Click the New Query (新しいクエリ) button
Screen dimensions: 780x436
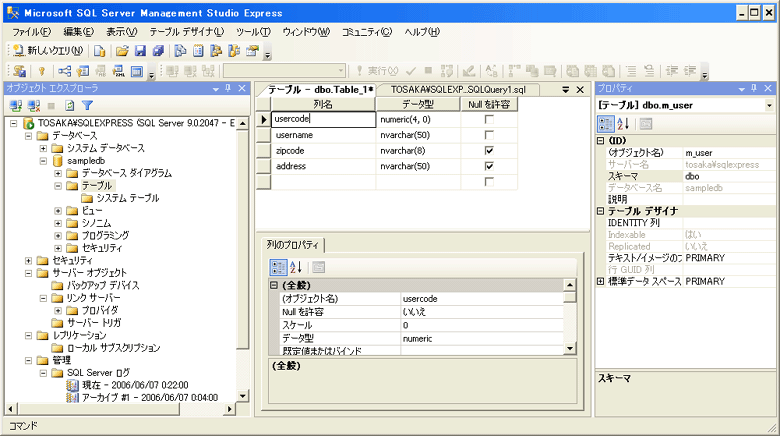tap(47, 51)
